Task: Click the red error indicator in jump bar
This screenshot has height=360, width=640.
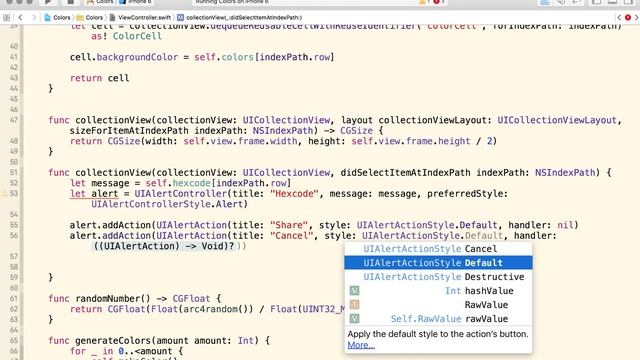Action: tap(628, 18)
